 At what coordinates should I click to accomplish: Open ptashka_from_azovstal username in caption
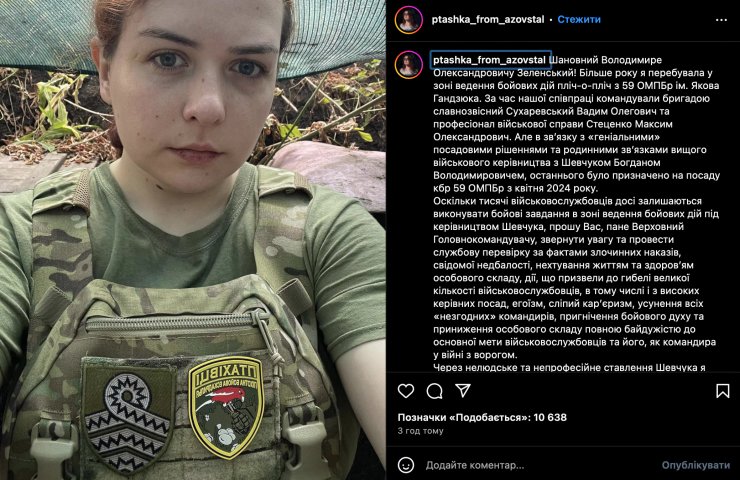point(489,60)
